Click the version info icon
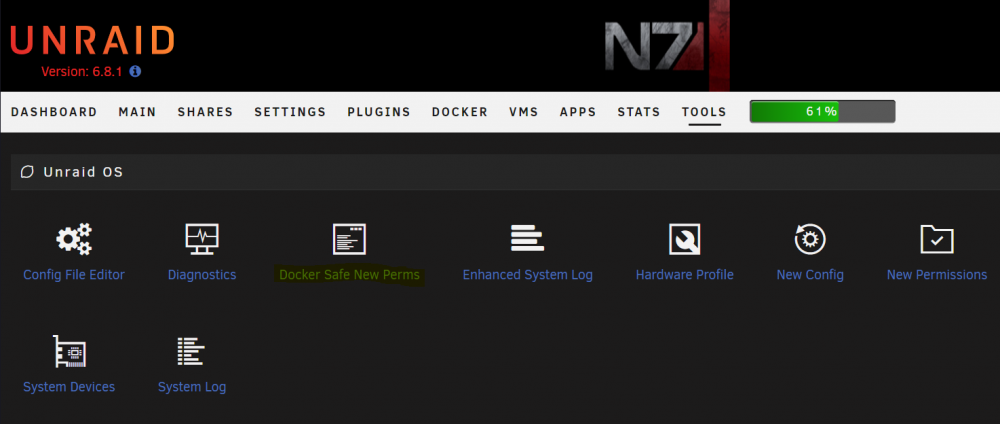Screen dimensions: 1000x424 pyautogui.click(x=135, y=71)
